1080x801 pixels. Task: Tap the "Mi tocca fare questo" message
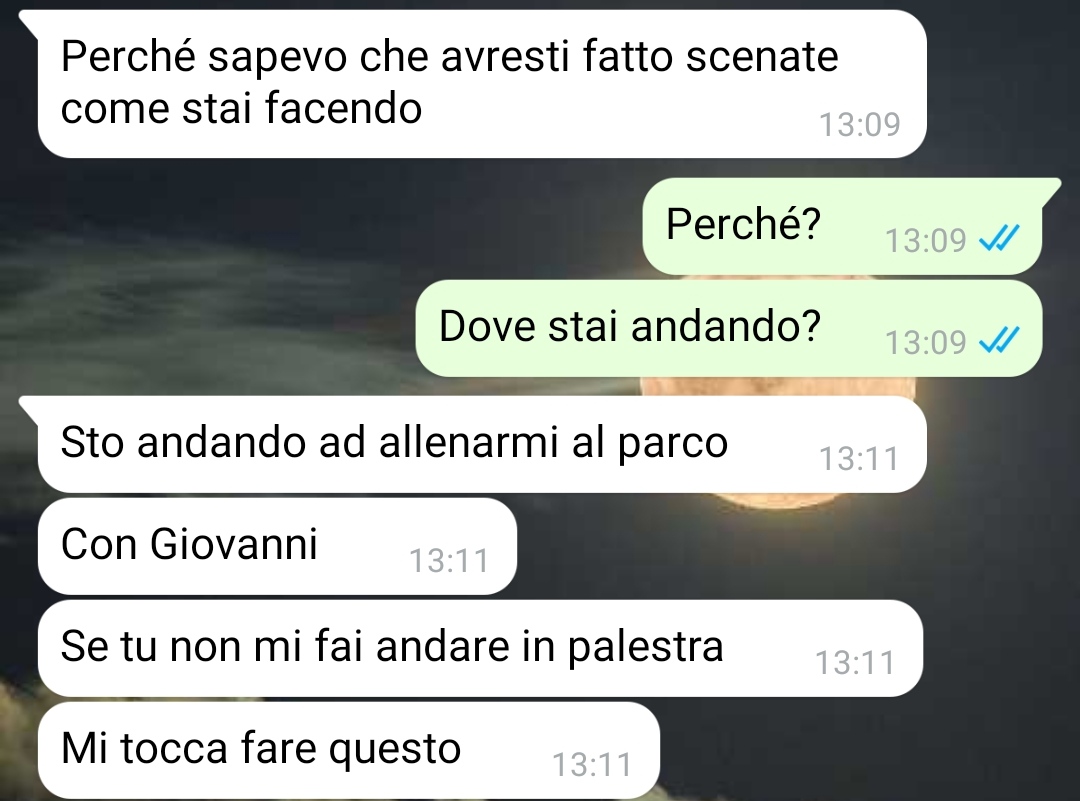pyautogui.click(x=349, y=750)
